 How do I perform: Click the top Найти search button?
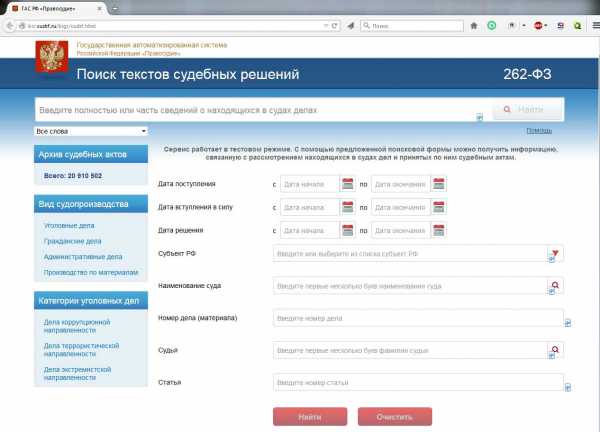pyautogui.click(x=528, y=109)
